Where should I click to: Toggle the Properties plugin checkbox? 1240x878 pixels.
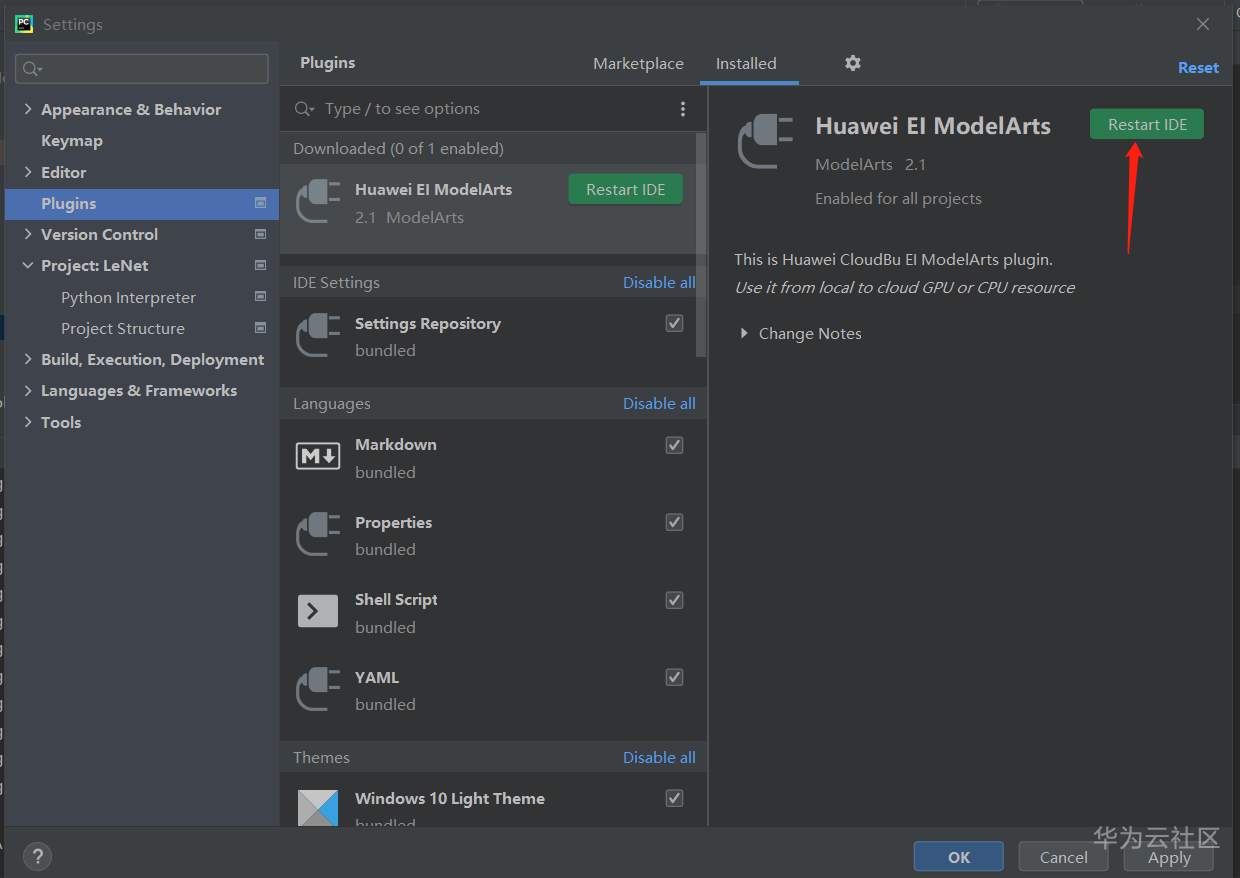coord(675,522)
